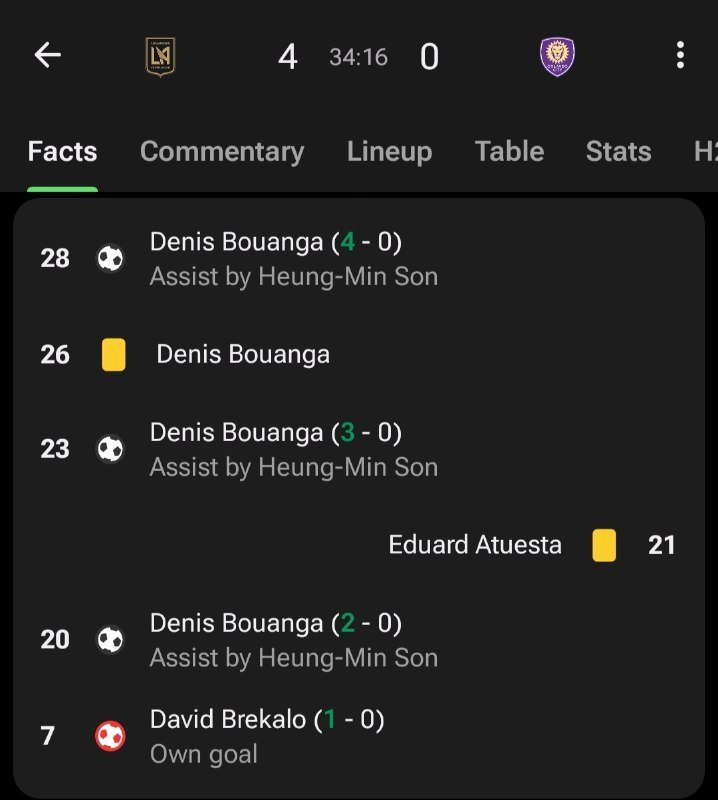This screenshot has width=718, height=800.
Task: Tap the back arrow icon
Action: pyautogui.click(x=48, y=56)
